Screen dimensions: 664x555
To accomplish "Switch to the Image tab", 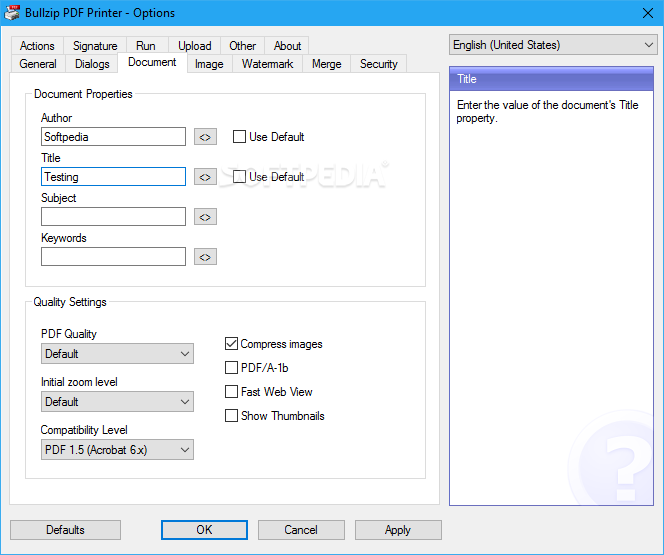I will click(209, 64).
